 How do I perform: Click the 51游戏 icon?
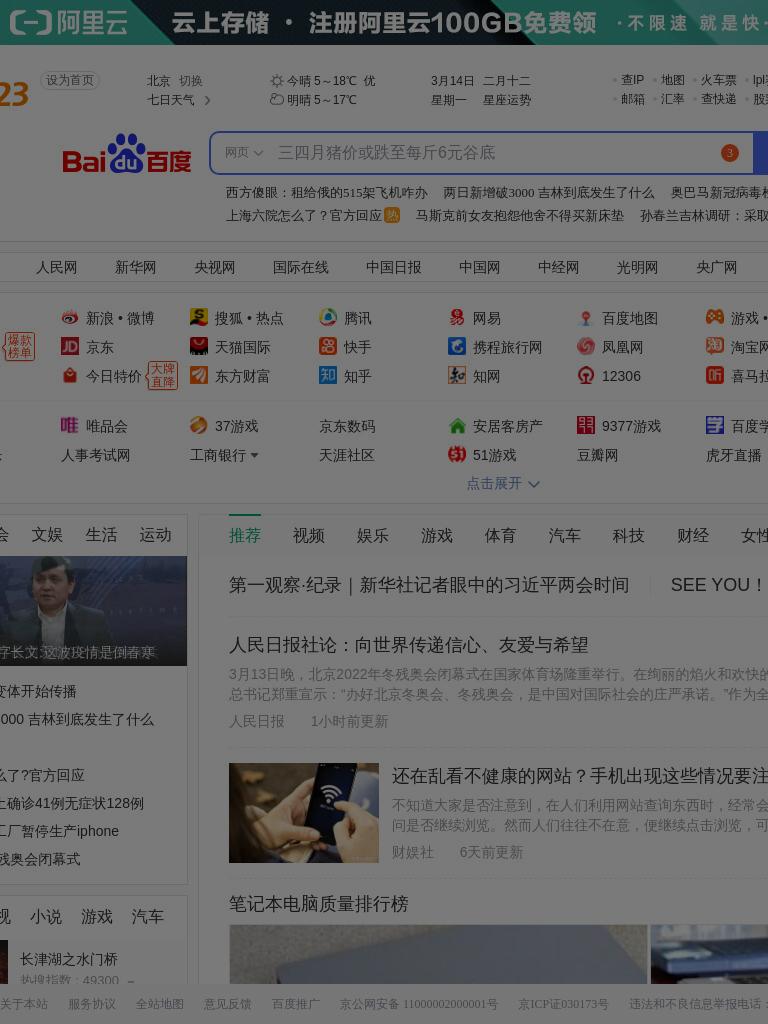point(456,454)
